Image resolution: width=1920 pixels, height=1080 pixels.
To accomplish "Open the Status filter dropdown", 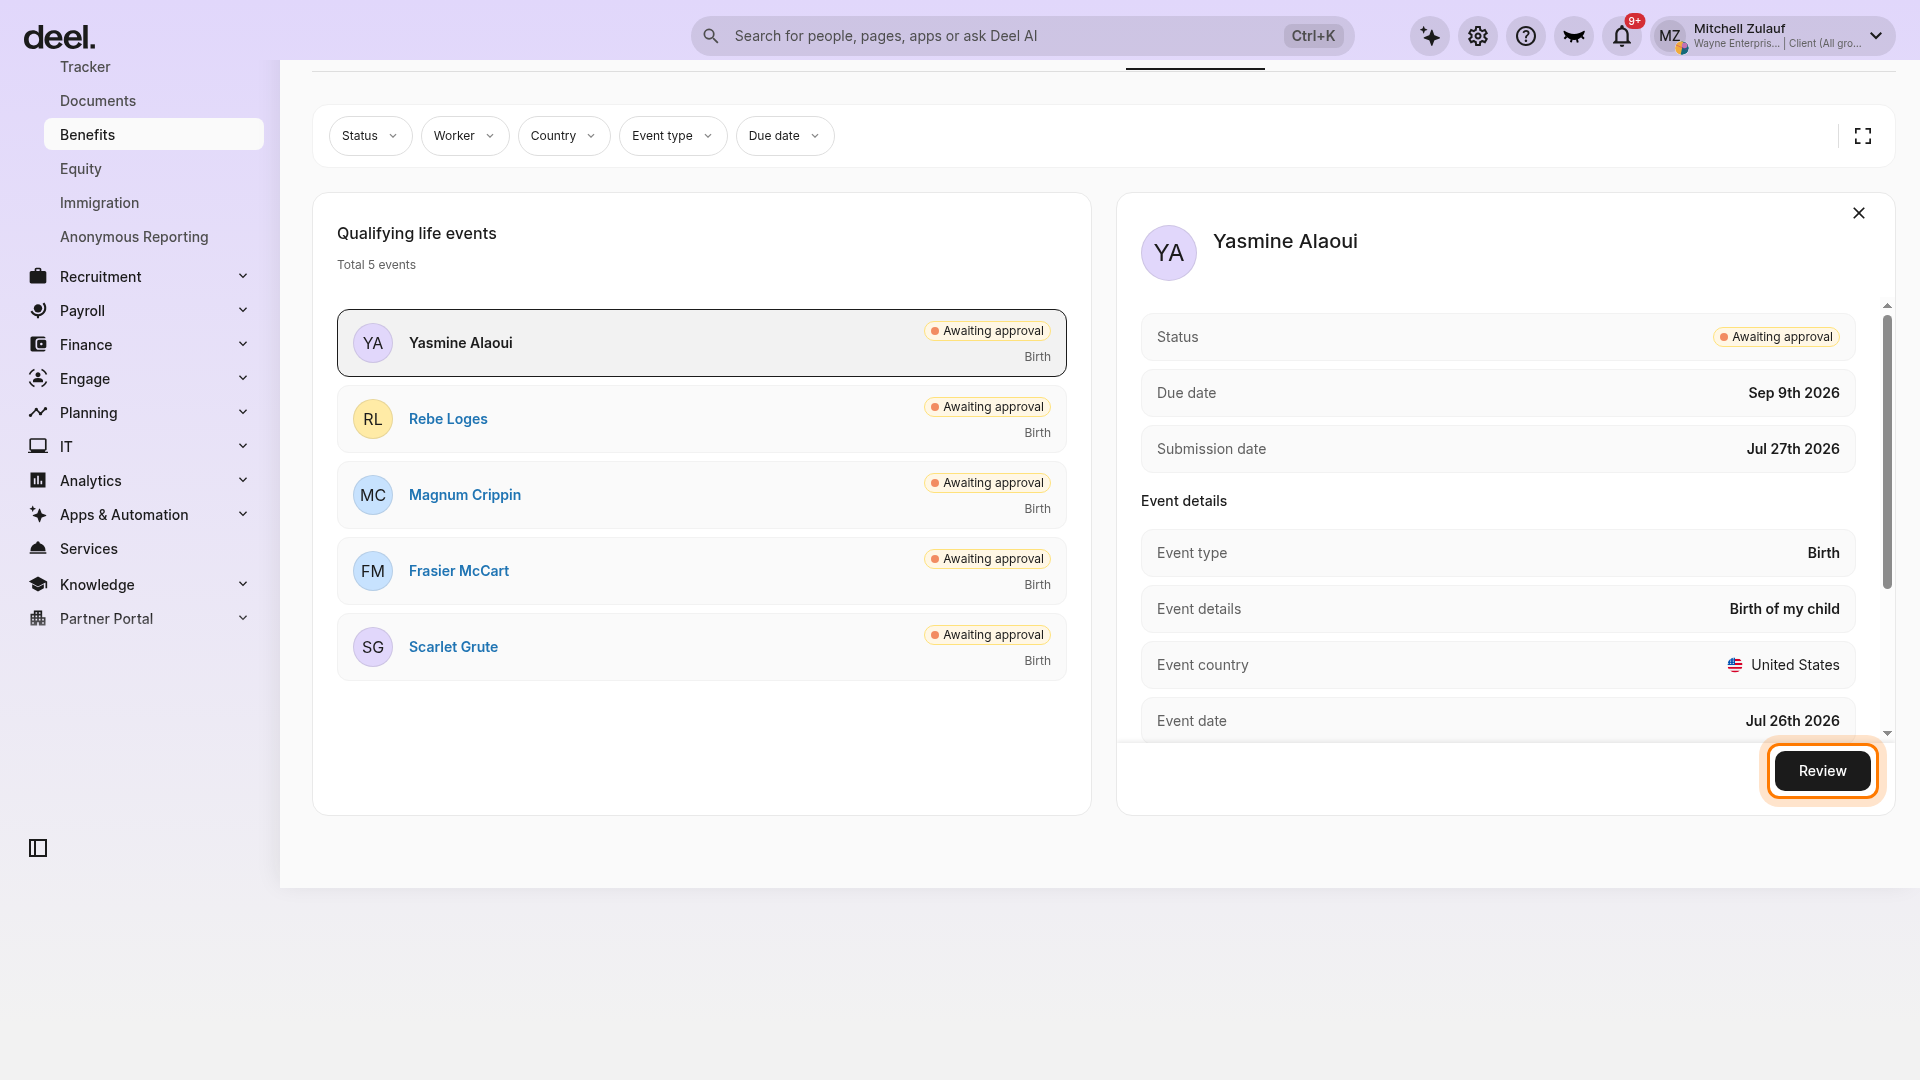I will point(370,136).
